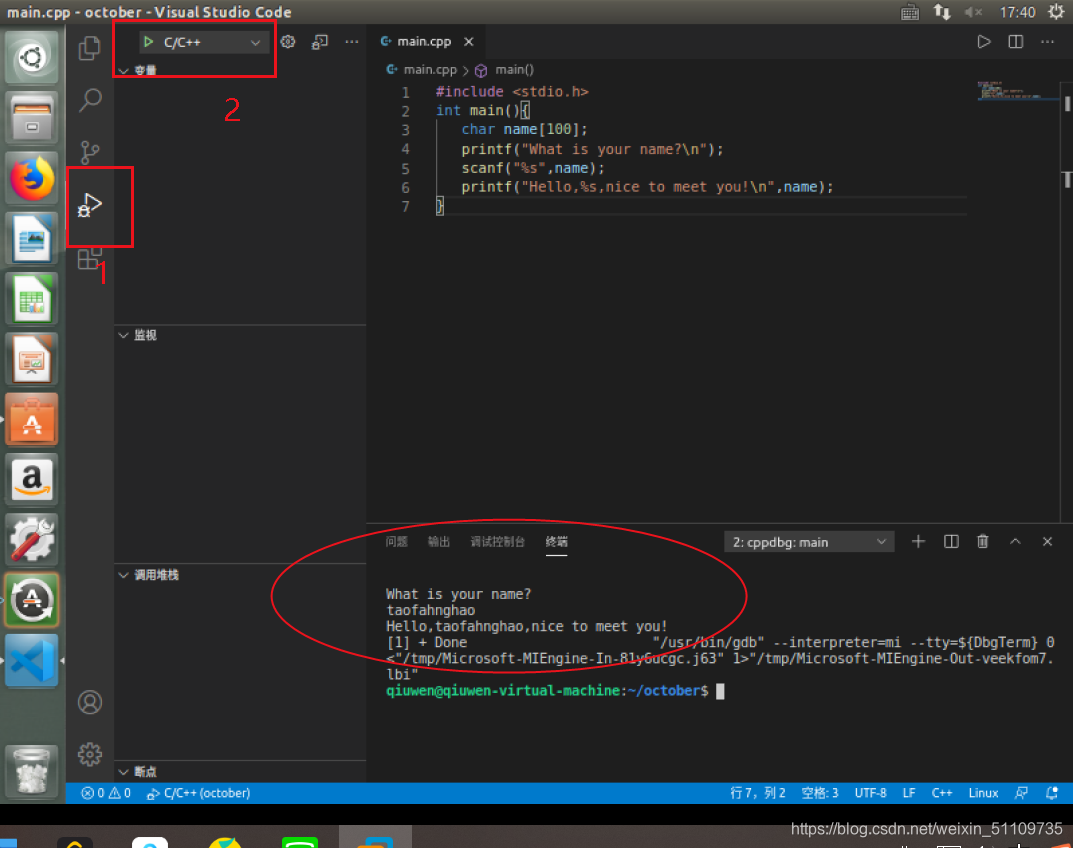Change indentation via '空格: 3' status item
The image size is (1073, 848).
click(x=820, y=793)
